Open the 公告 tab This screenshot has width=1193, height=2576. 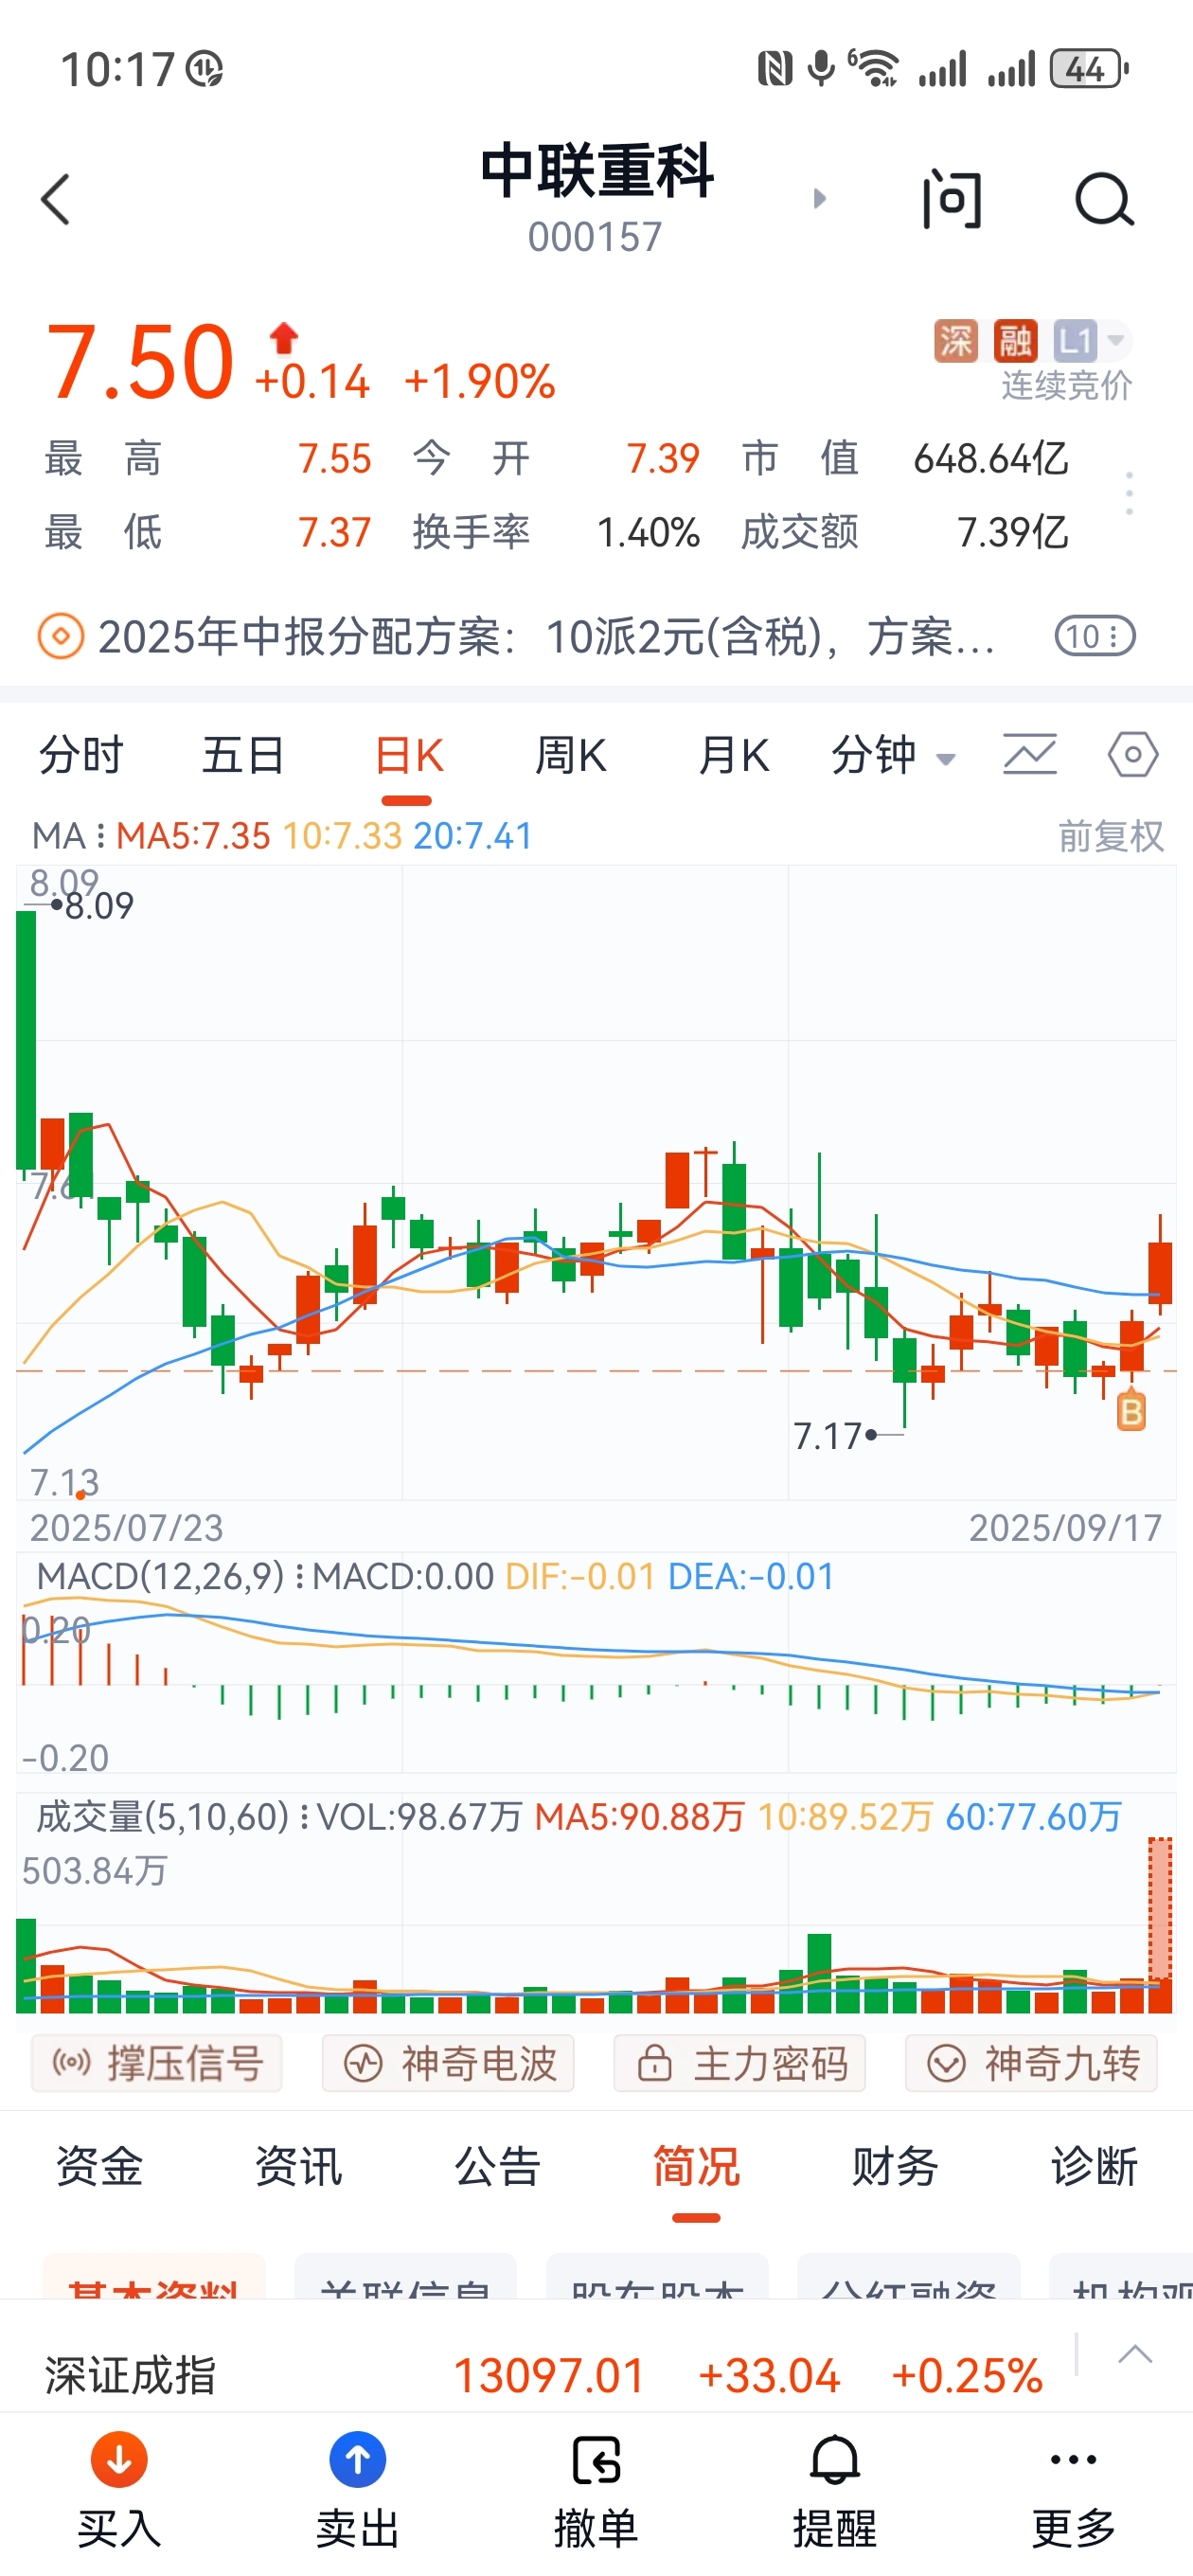[497, 2167]
